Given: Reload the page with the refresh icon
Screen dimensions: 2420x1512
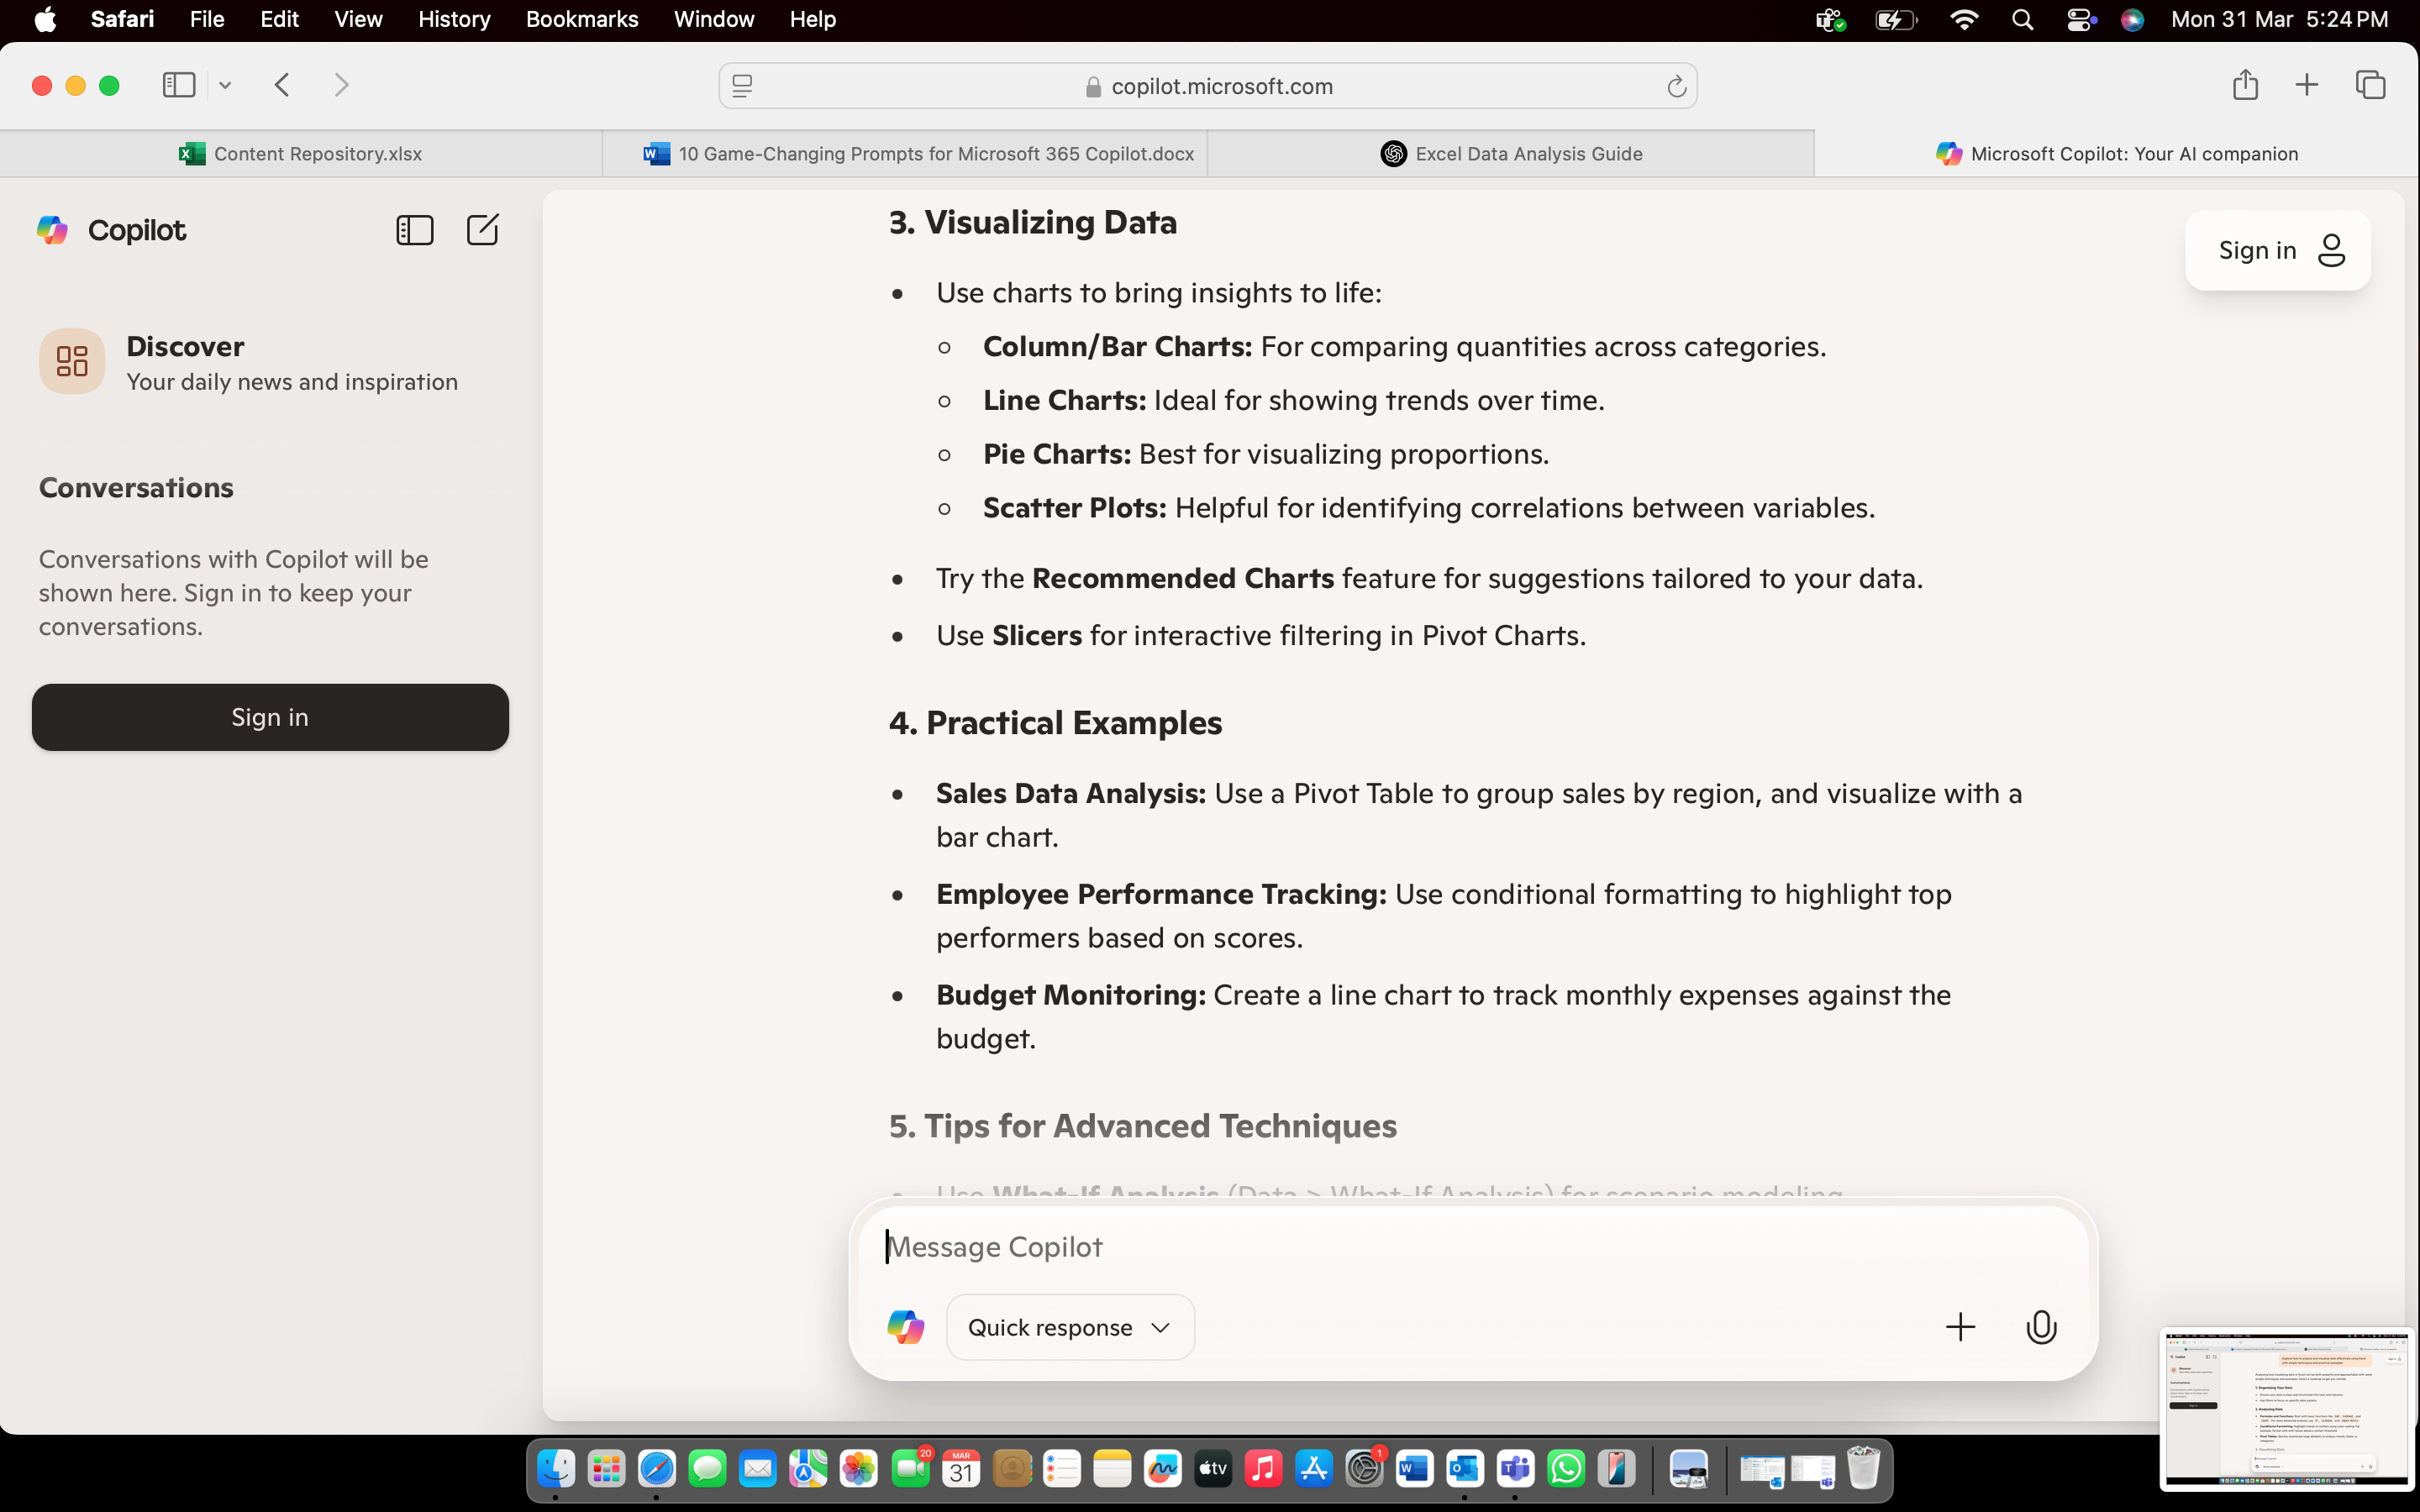Looking at the screenshot, I should point(1676,87).
